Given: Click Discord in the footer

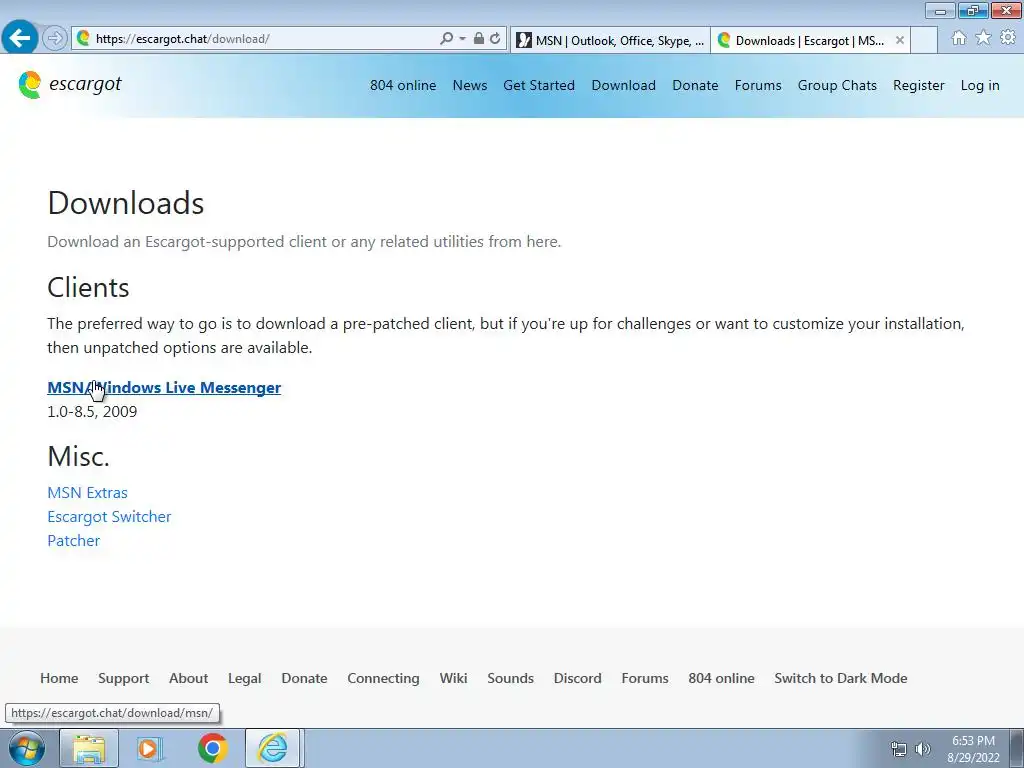Looking at the screenshot, I should click(577, 678).
